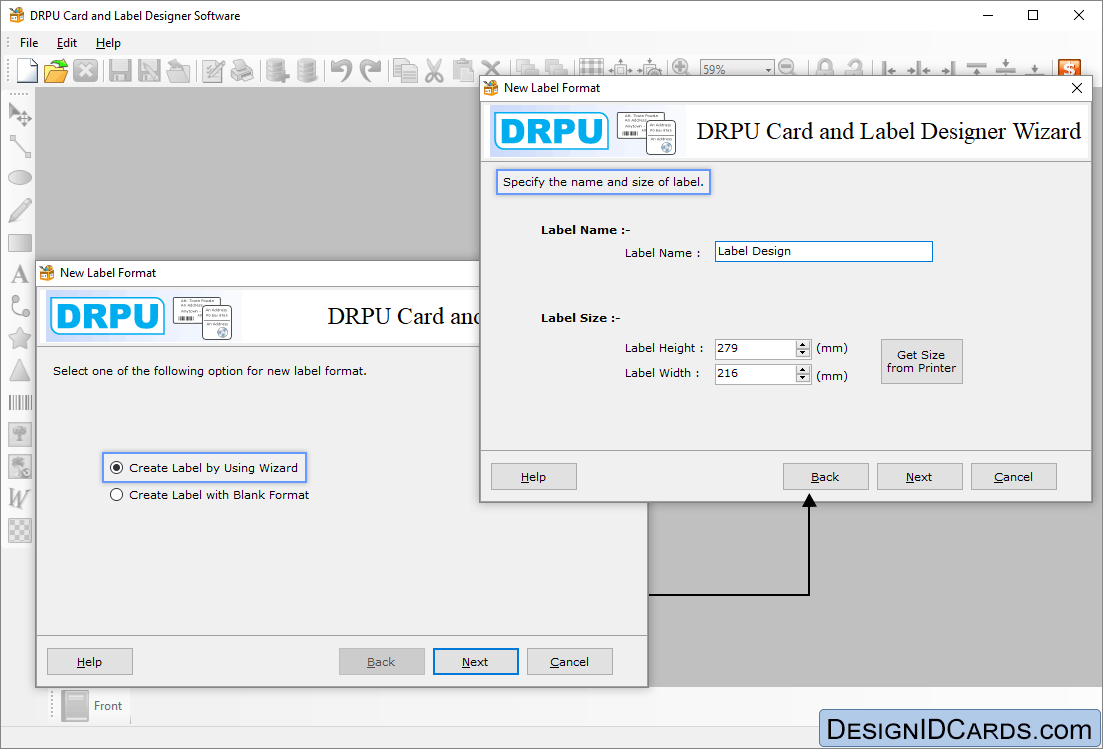Image resolution: width=1103 pixels, height=749 pixels.
Task: Click the Redo arrow icon
Action: tap(370, 70)
